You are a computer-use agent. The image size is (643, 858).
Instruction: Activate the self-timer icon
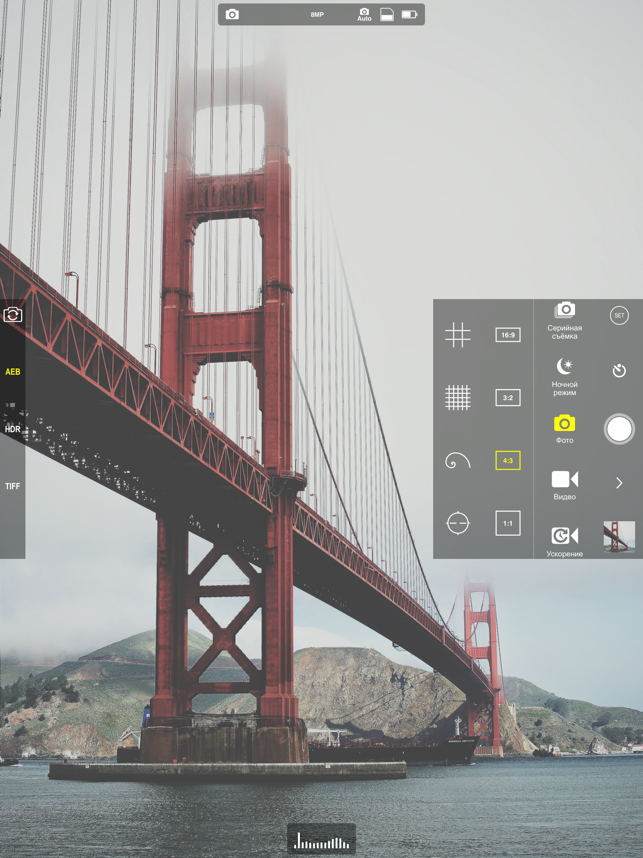point(619,371)
